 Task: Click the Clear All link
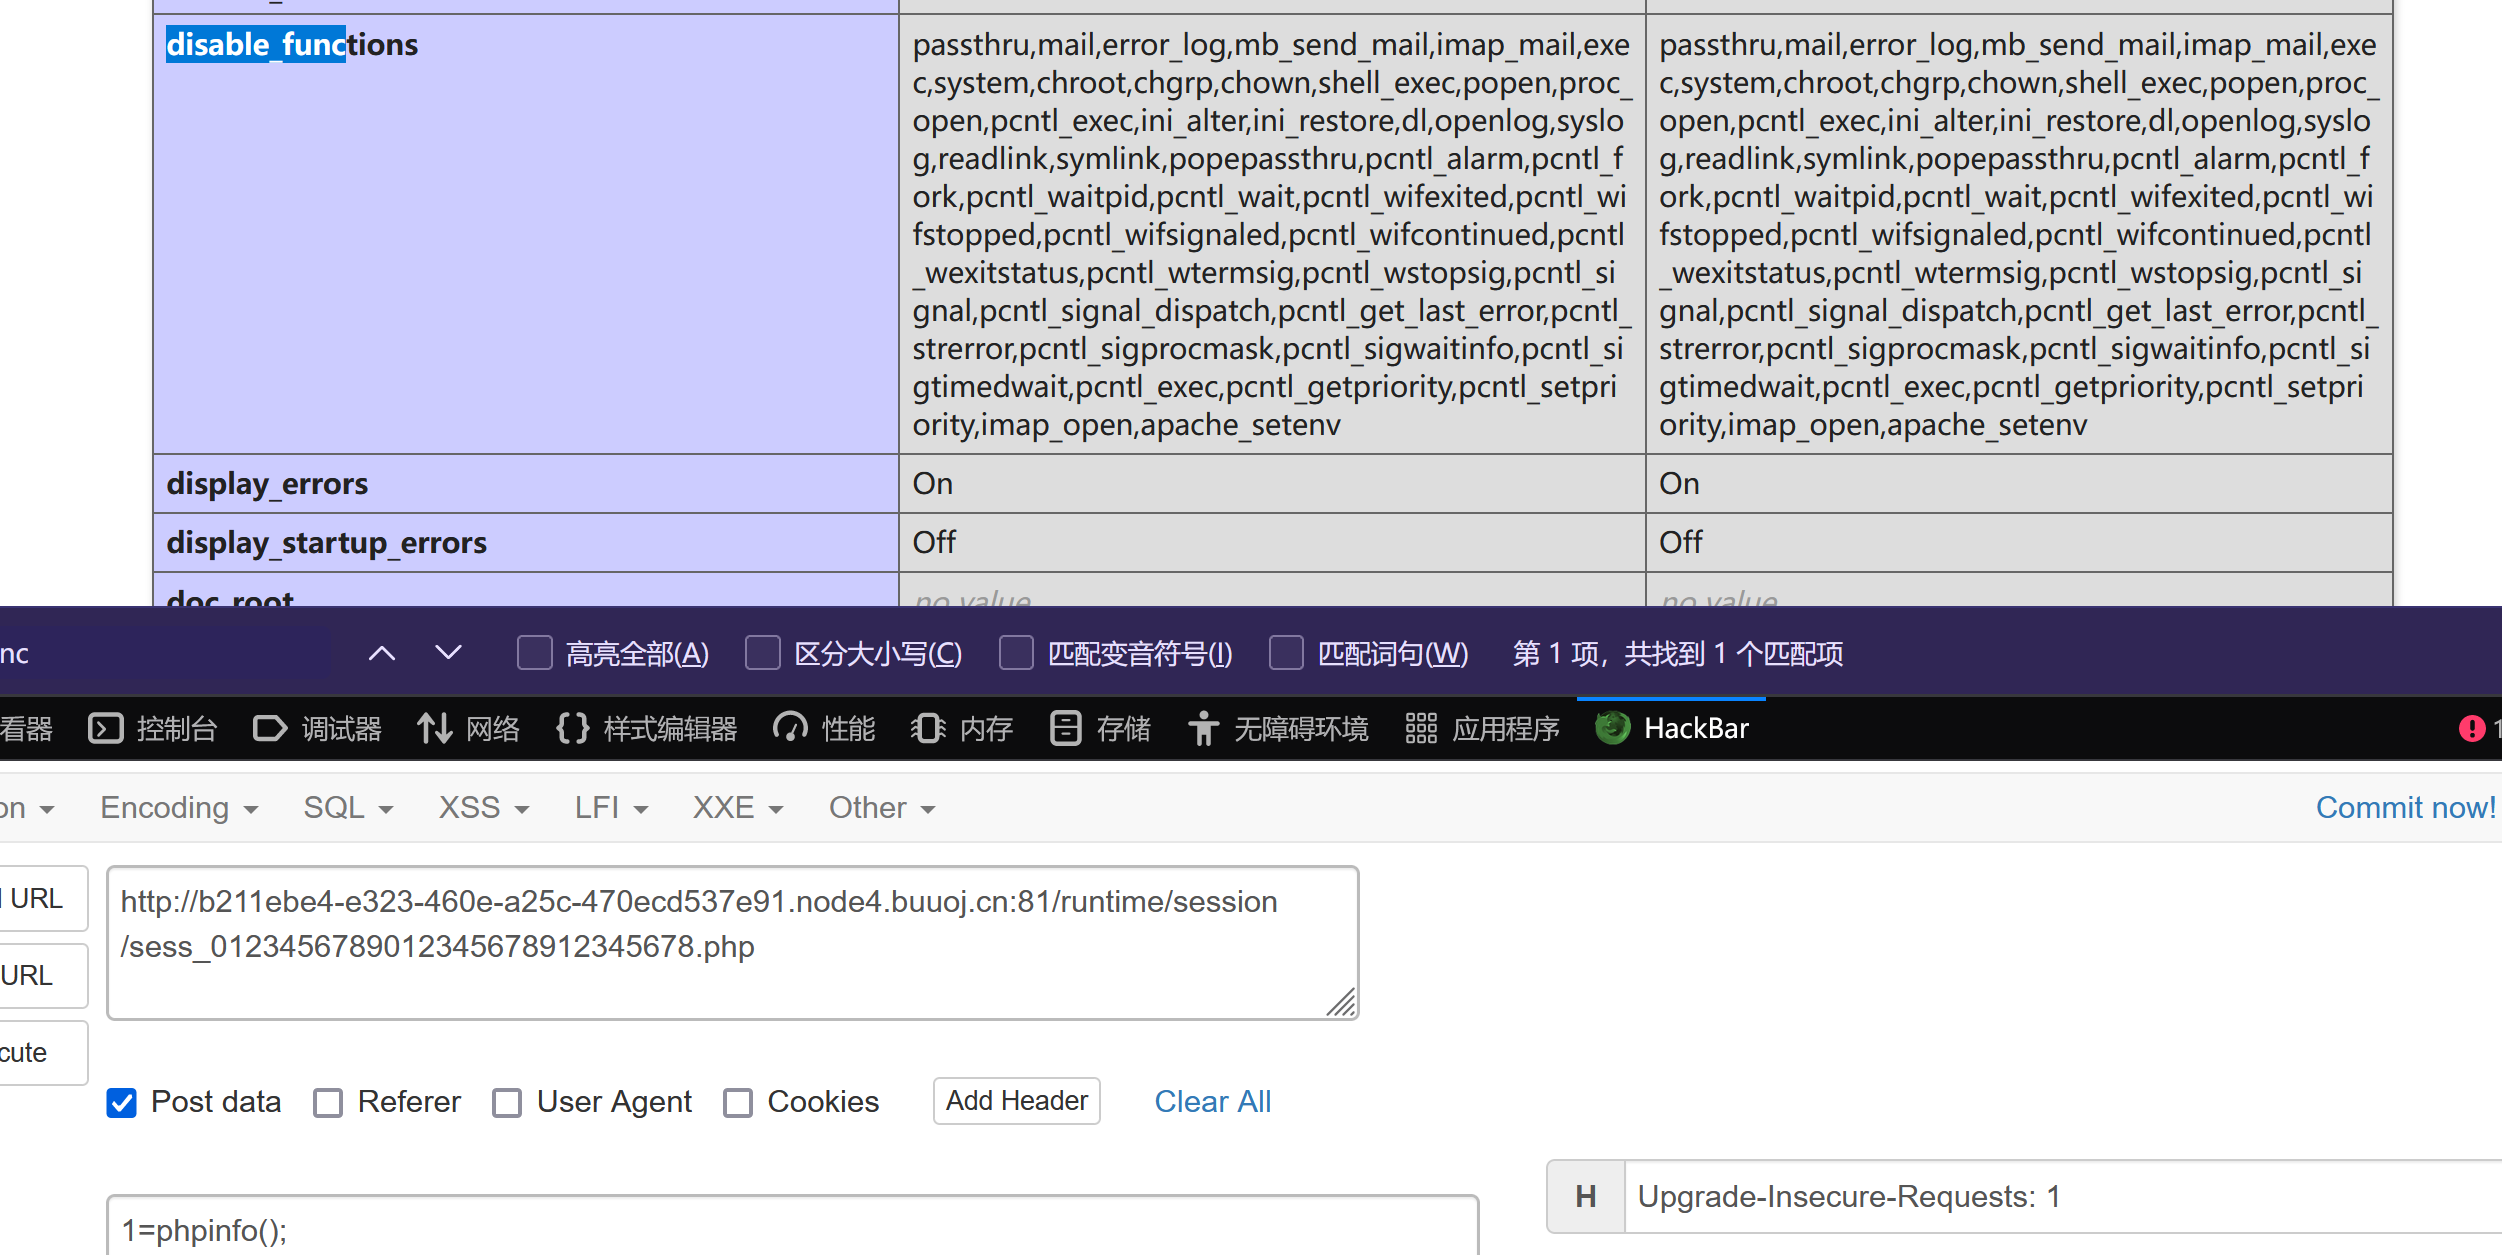point(1212,1102)
